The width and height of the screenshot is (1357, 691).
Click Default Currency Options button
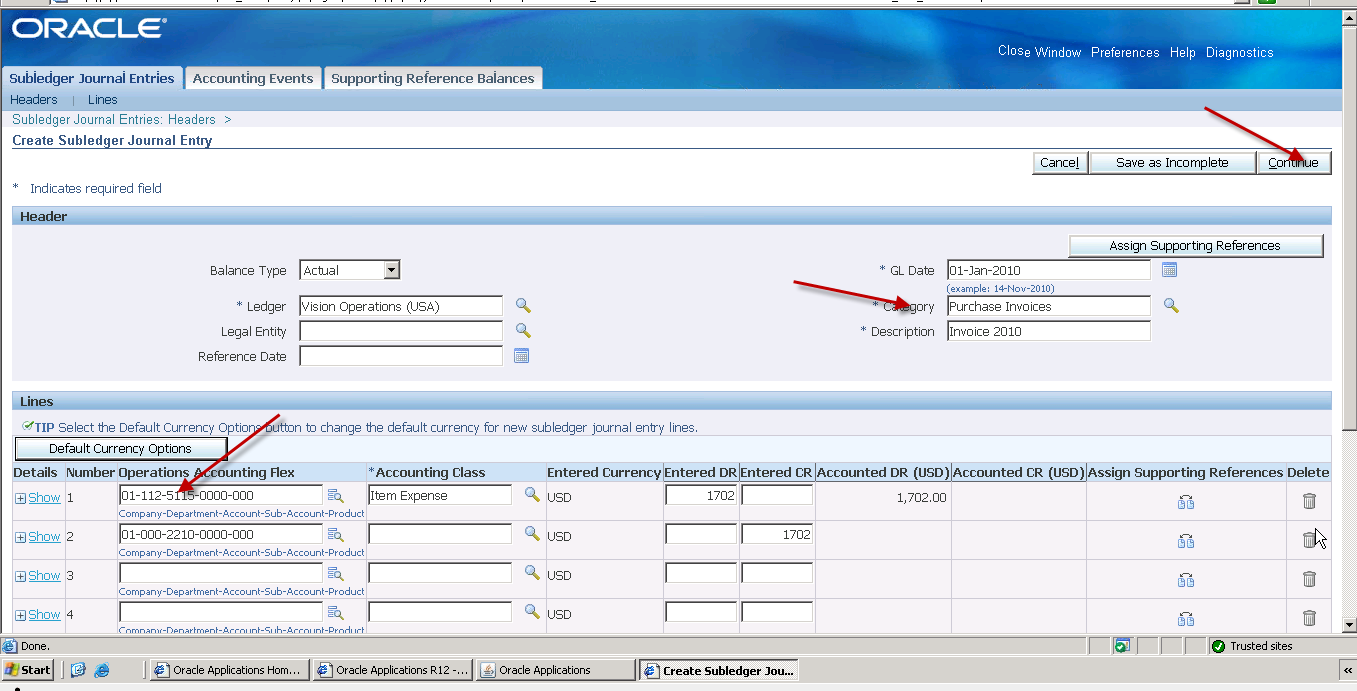(x=121, y=449)
